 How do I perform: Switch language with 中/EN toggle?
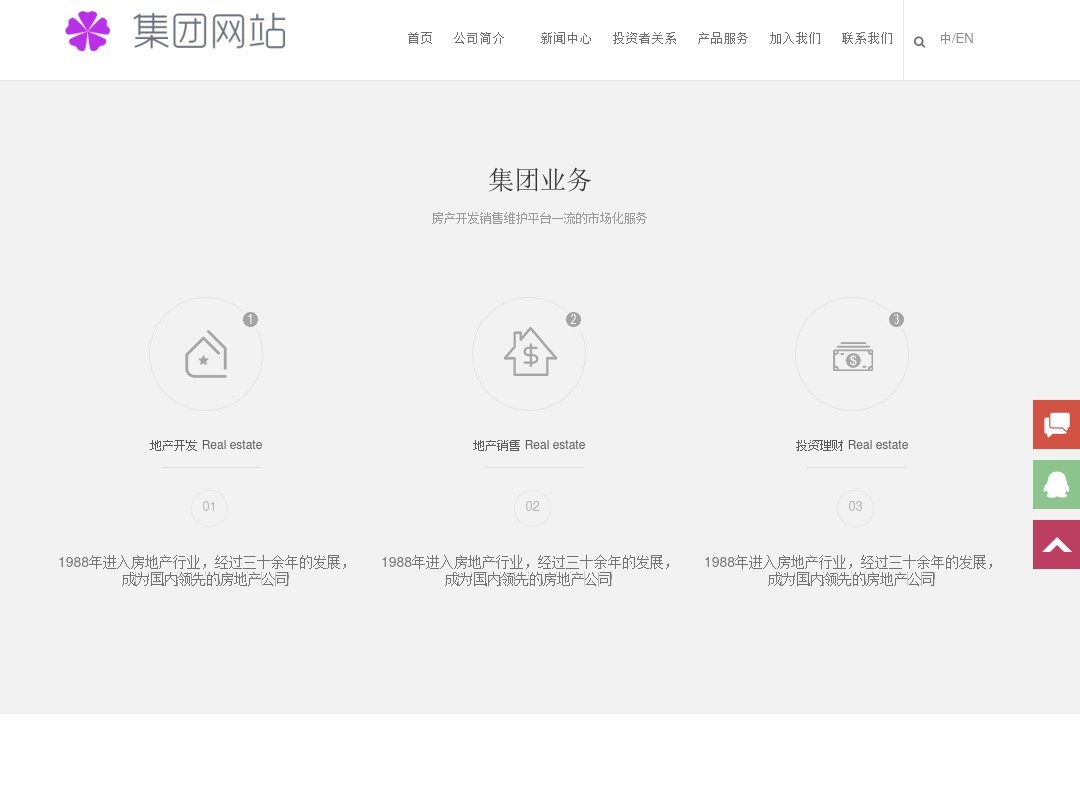956,39
